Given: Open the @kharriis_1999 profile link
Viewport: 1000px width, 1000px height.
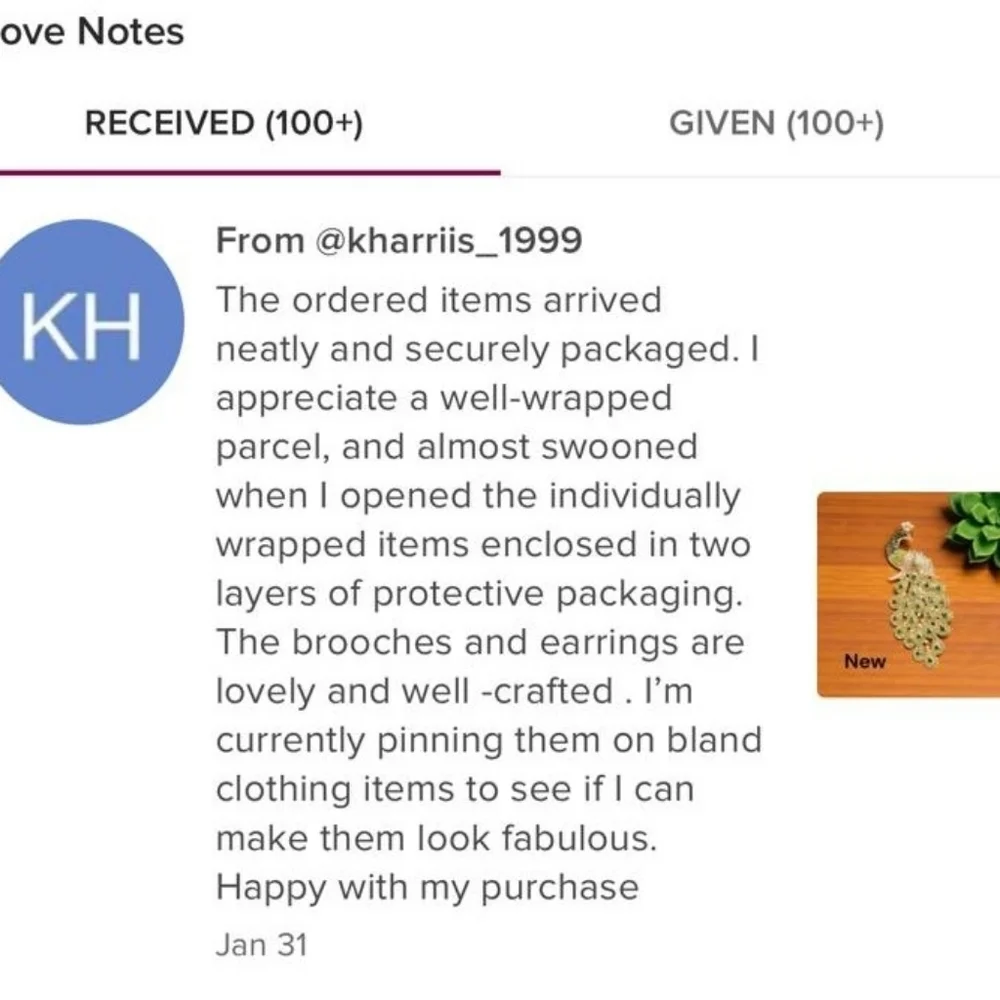Looking at the screenshot, I should click(x=448, y=241).
